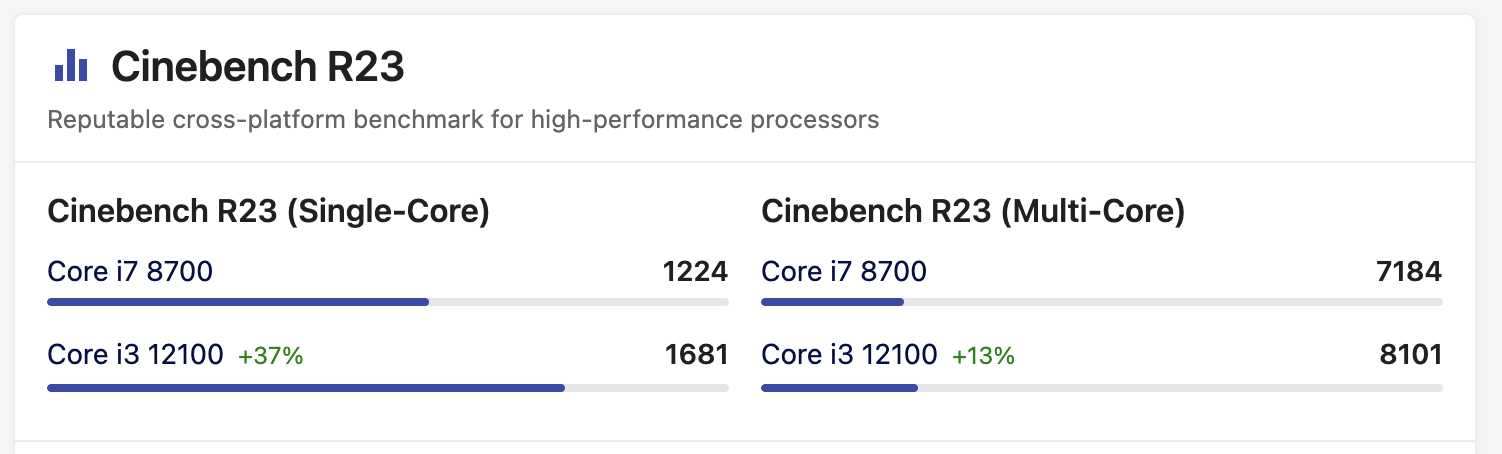
Task: Click the Core i3 12100 multi-core progress bar
Action: (x=1102, y=387)
